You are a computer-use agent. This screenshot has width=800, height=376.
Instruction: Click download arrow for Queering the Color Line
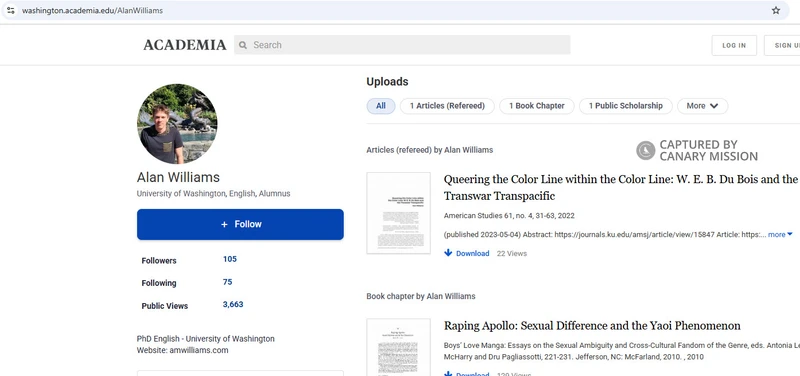click(448, 253)
